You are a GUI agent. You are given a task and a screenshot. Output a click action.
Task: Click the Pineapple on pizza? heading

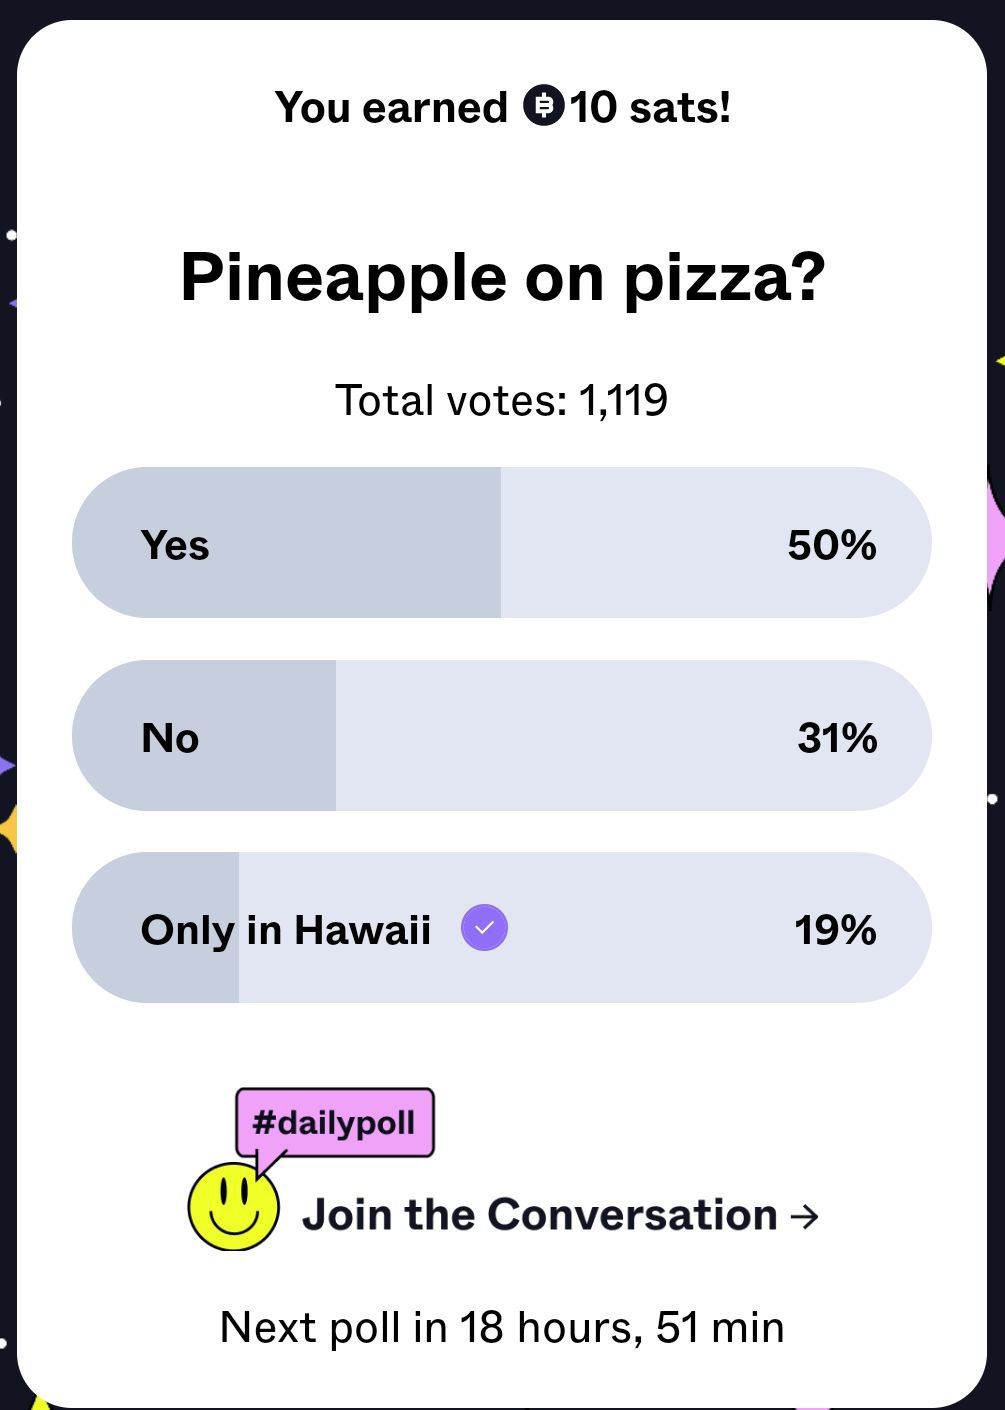click(x=502, y=277)
